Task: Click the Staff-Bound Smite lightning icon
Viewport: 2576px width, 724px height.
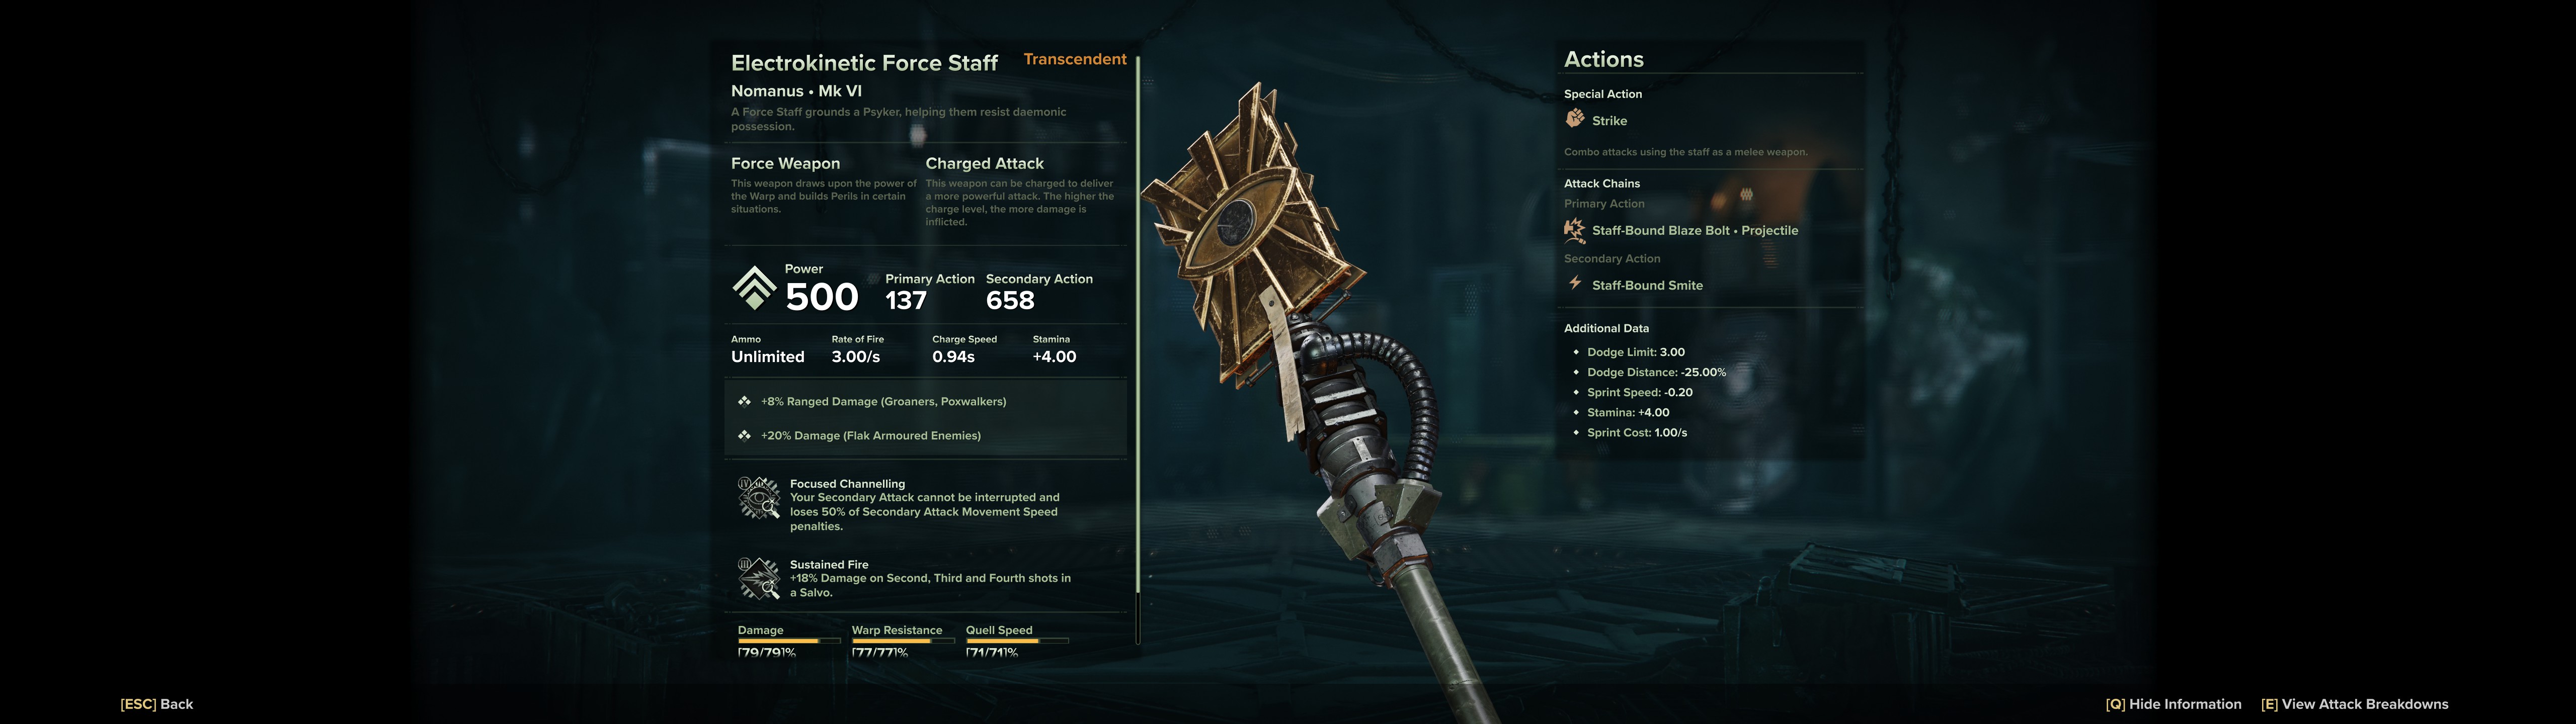Action: coord(1575,284)
